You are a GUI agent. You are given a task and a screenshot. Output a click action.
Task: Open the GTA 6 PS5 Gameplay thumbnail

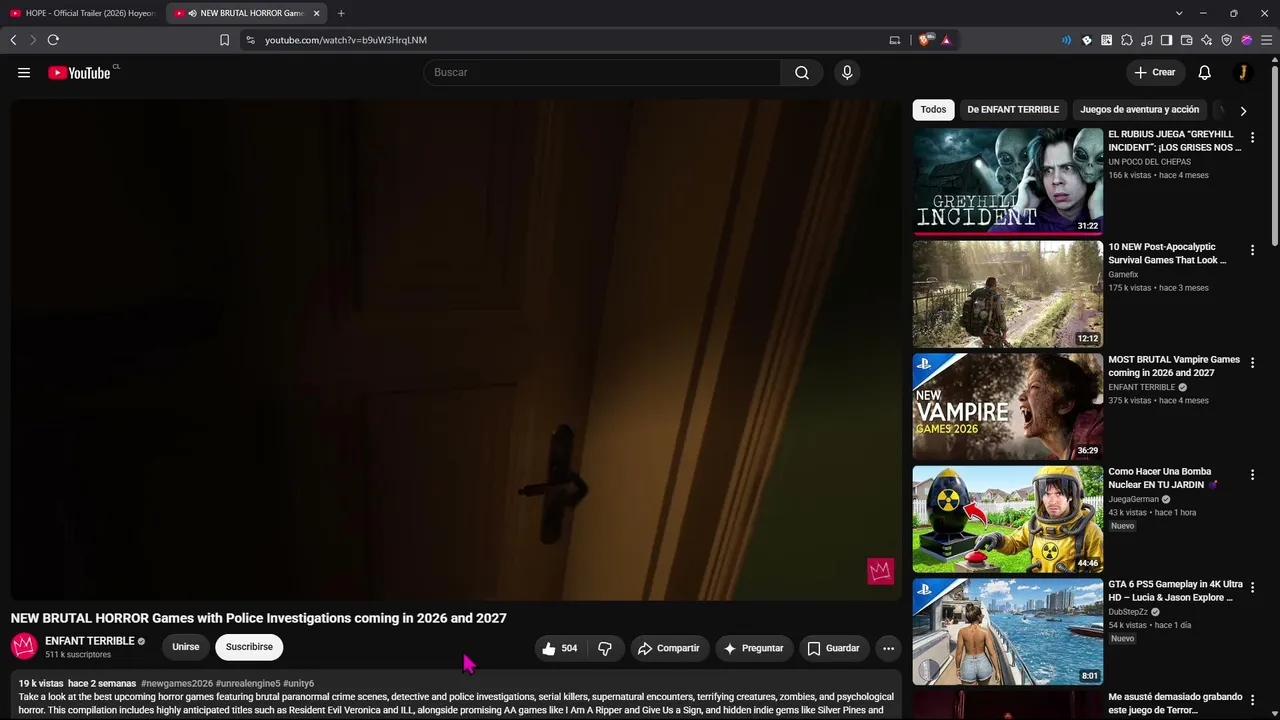click(x=1008, y=632)
